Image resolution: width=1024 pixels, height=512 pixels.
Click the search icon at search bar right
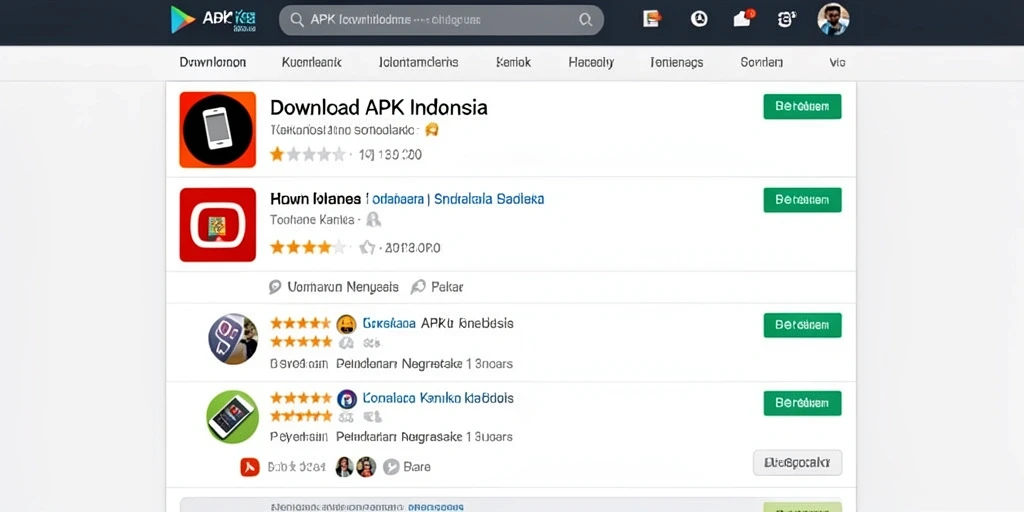(x=585, y=20)
